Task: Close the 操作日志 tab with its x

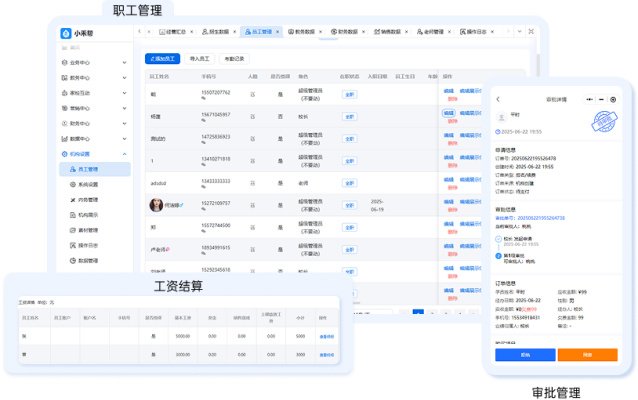Action: coord(492,32)
